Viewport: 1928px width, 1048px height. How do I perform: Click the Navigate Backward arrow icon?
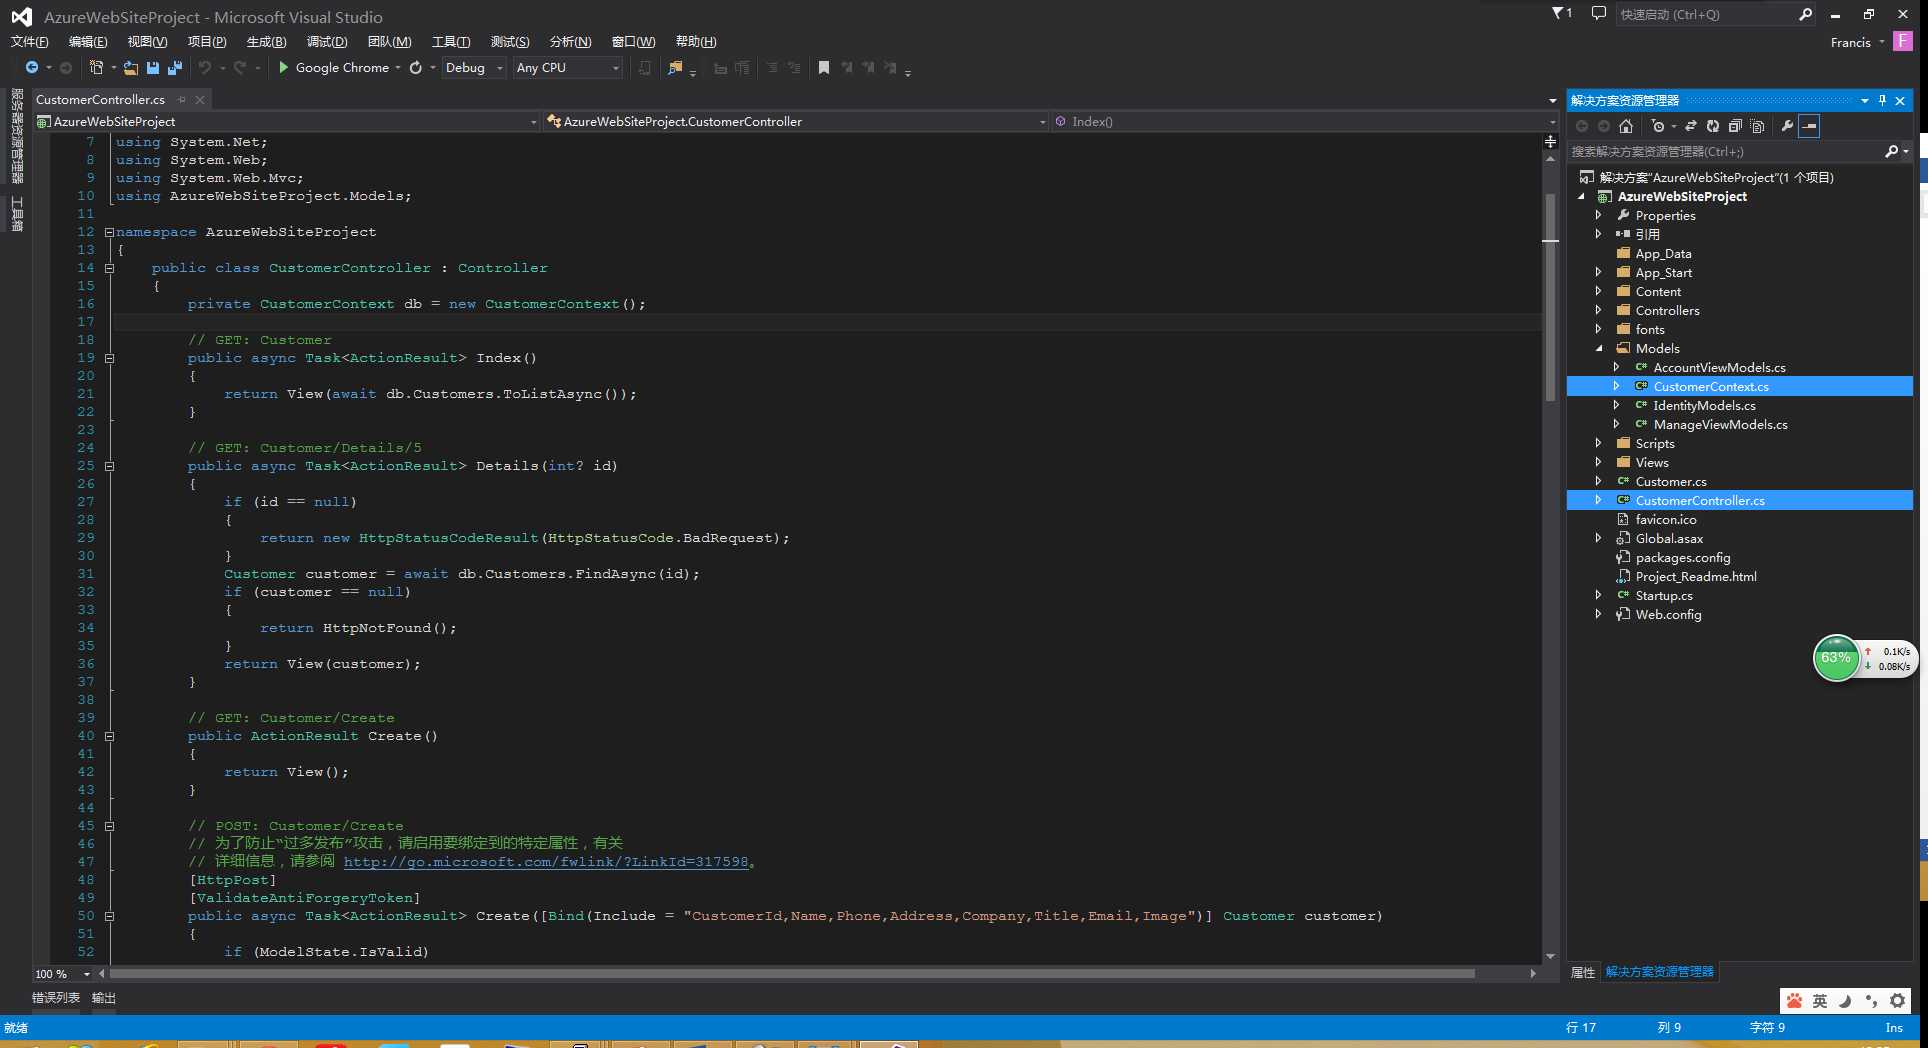tap(32, 67)
